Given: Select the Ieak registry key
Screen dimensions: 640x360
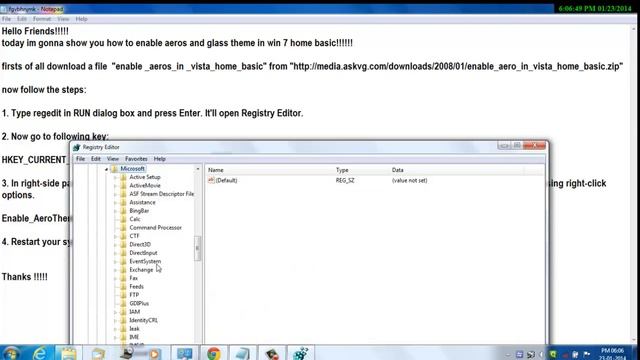Looking at the screenshot, I should (x=134, y=329).
